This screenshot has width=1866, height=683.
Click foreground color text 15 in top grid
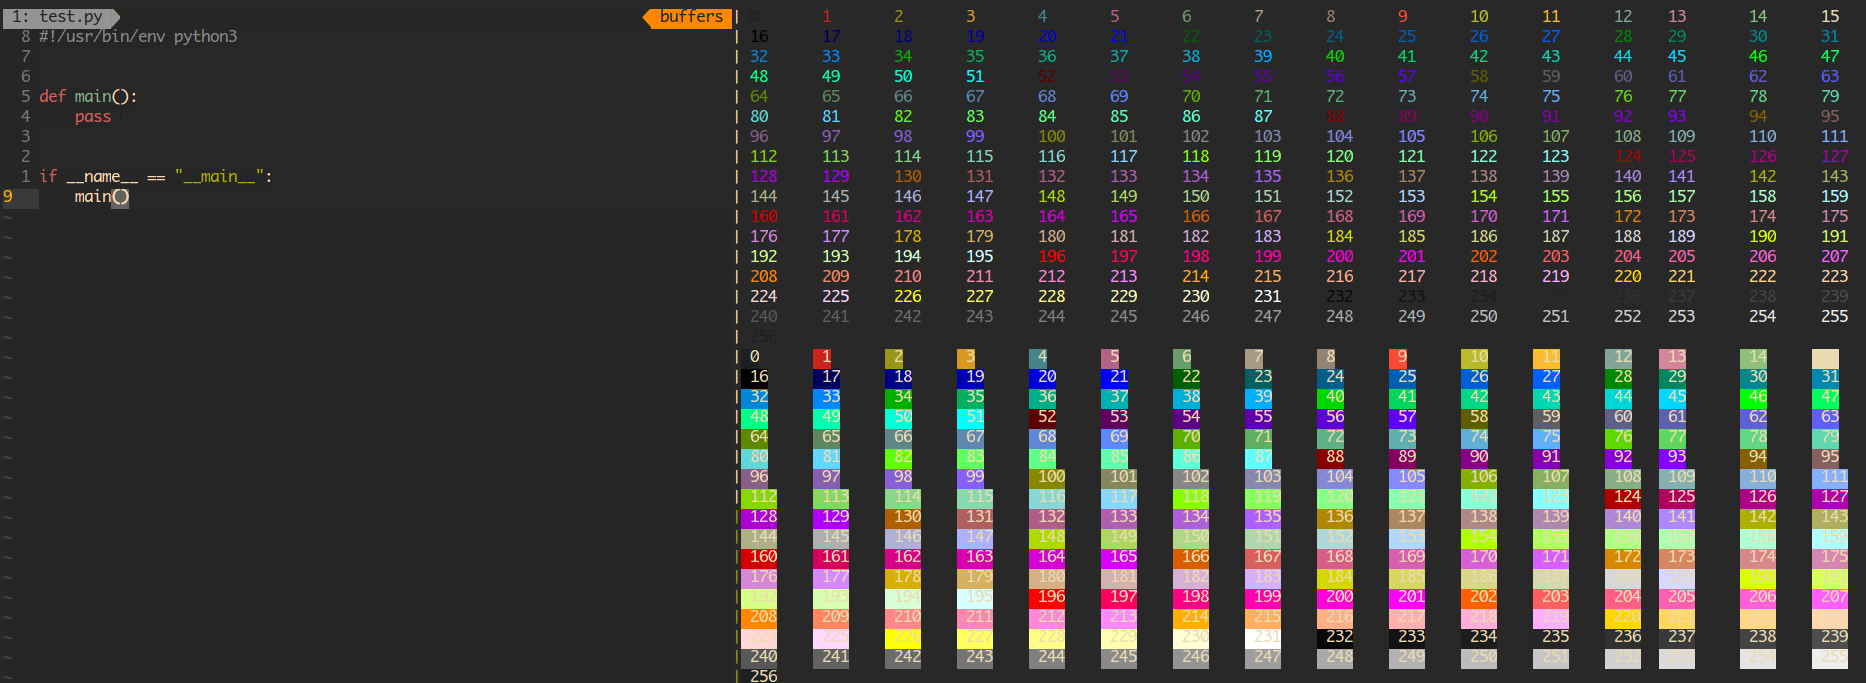(x=1830, y=16)
